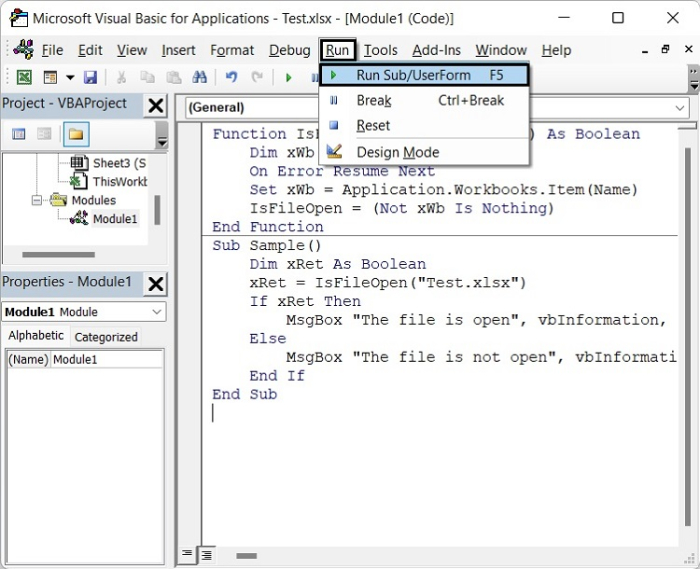Click the main toolbar options overflow arrow
Screen dimensions: 700x569
coord(694,79)
